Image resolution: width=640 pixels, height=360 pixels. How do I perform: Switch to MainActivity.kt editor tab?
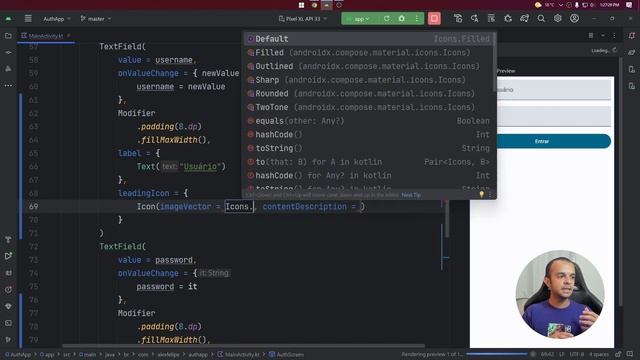coord(45,36)
